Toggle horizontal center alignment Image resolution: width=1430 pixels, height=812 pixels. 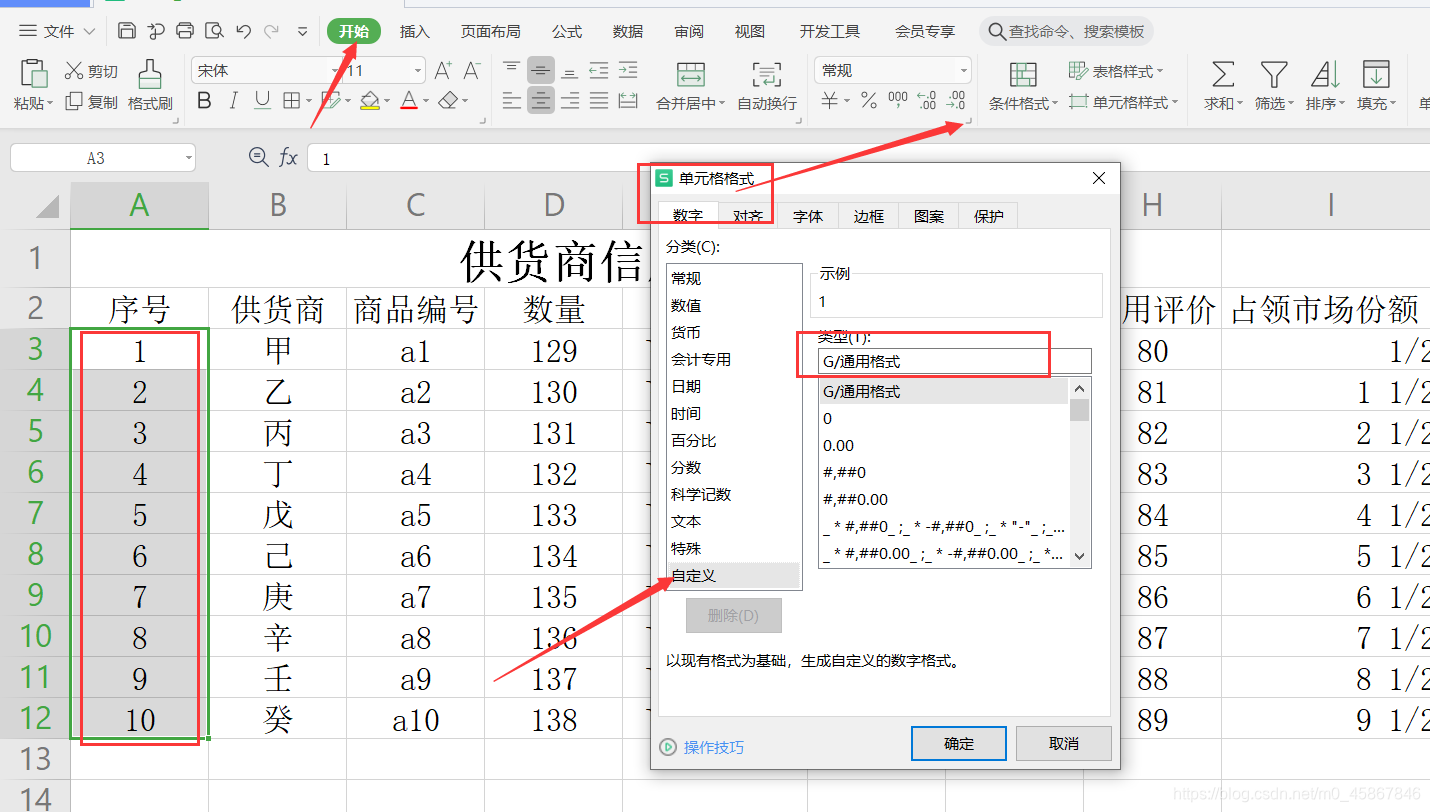[541, 100]
